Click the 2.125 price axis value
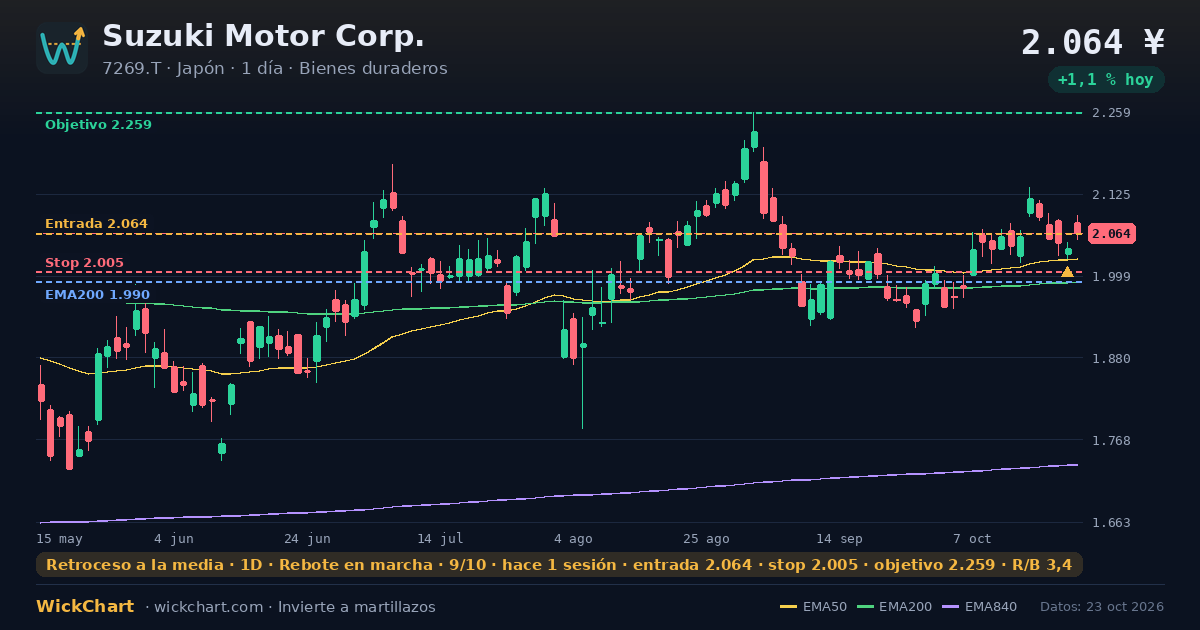This screenshot has width=1200, height=630. [x=1112, y=195]
